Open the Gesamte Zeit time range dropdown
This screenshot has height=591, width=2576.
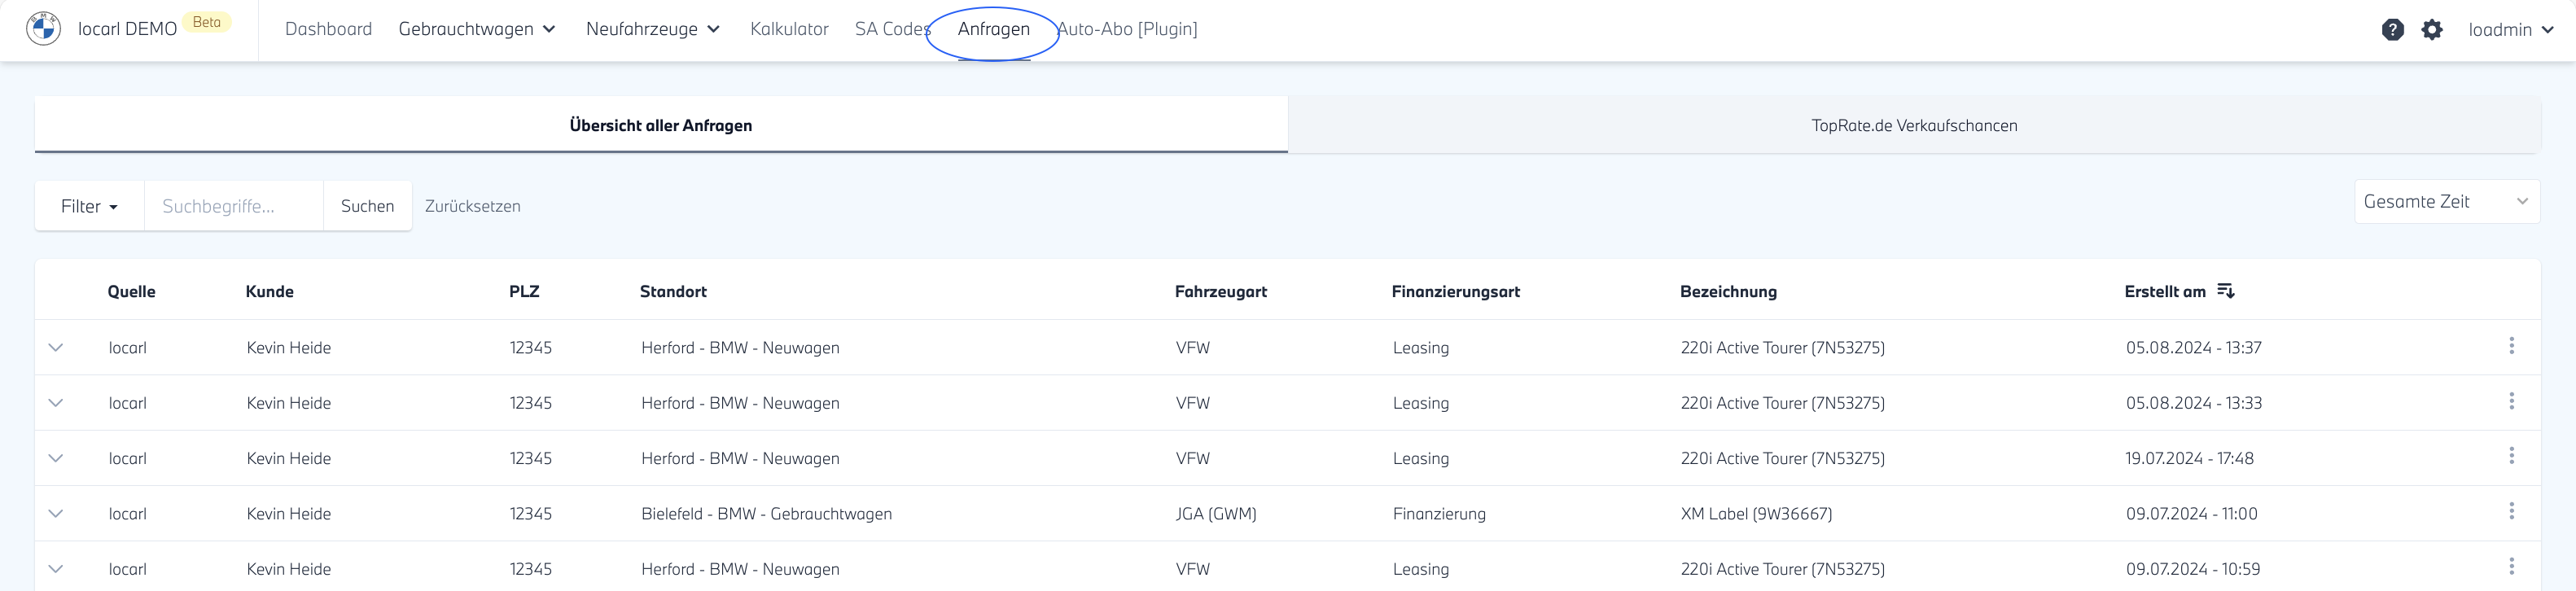pos(2445,202)
